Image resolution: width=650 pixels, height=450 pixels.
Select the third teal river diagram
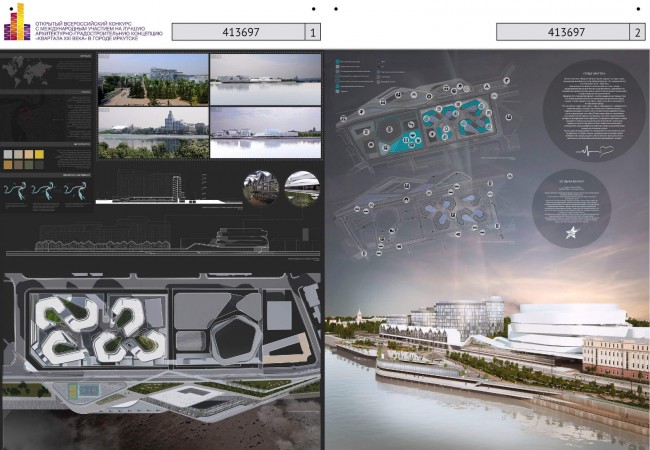pos(75,192)
